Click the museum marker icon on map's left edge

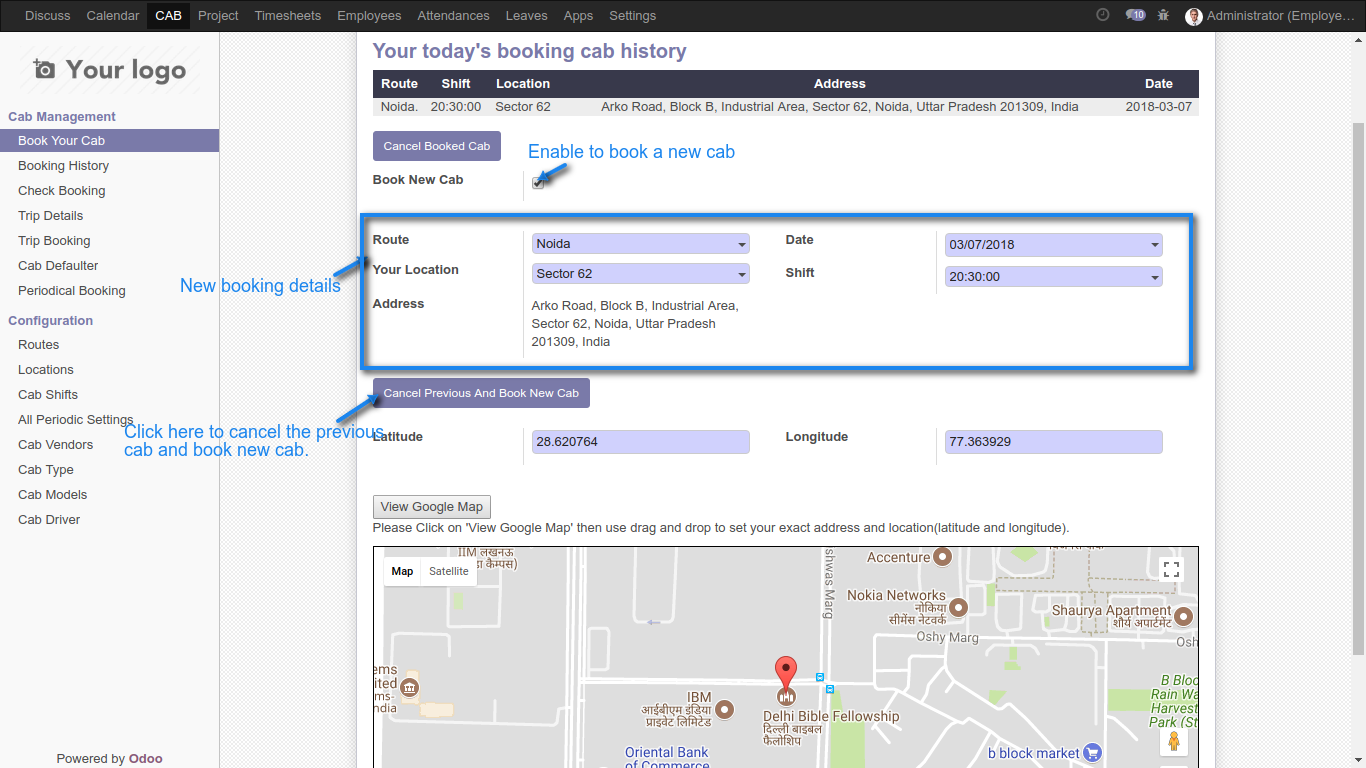410,687
